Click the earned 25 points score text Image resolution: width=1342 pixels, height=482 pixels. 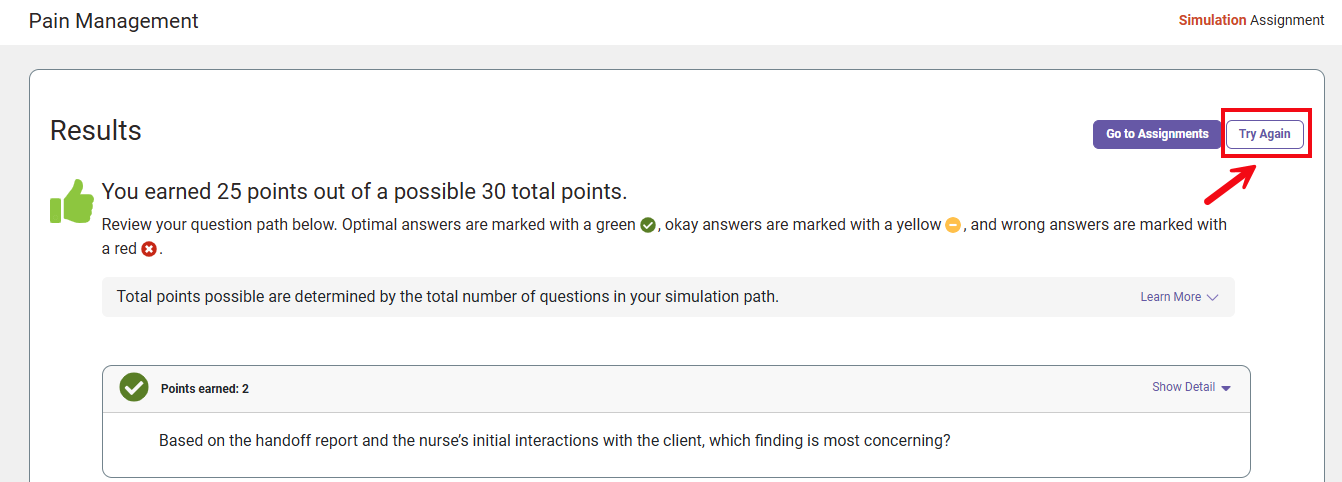coord(364,191)
